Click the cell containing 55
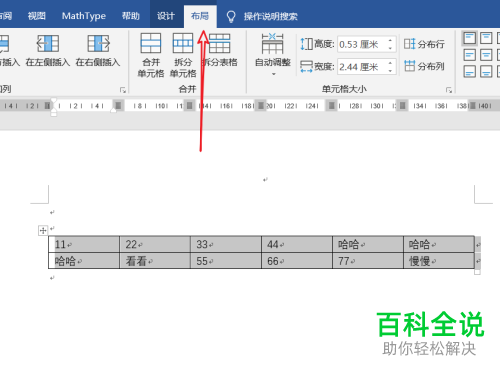The height and width of the screenshot is (369, 500). (x=226, y=261)
